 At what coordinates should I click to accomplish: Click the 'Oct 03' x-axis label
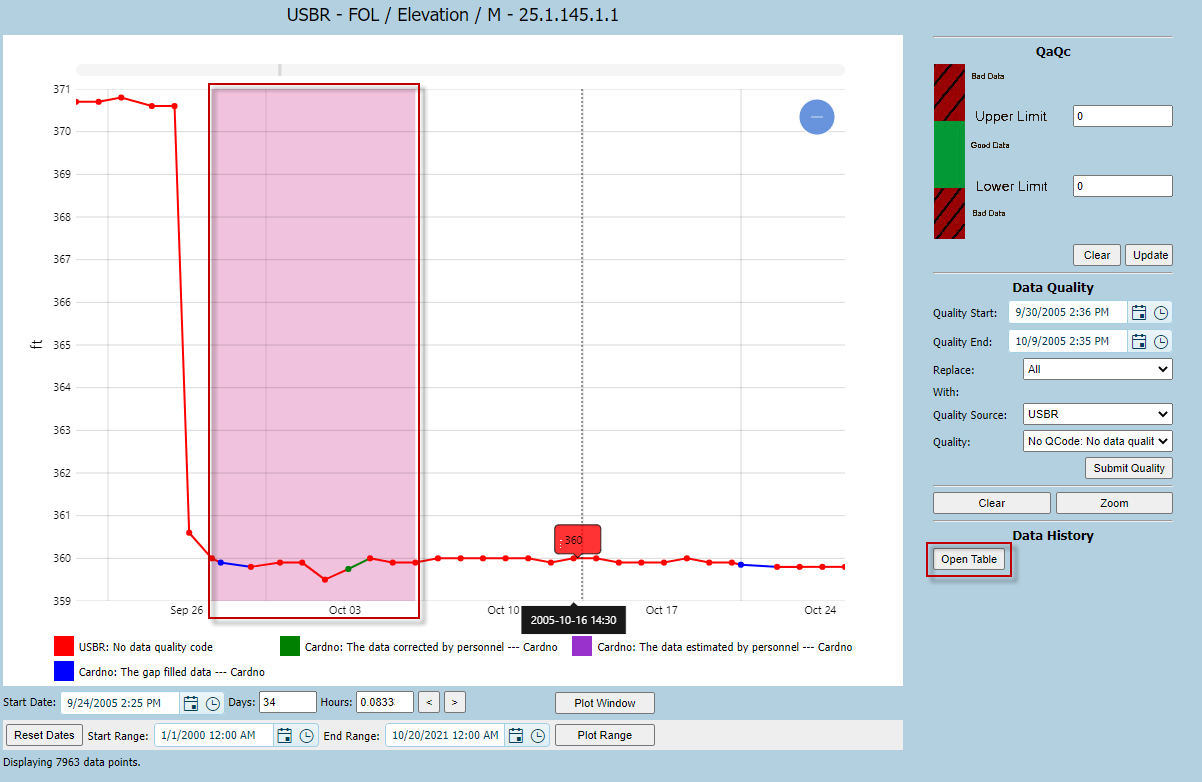[345, 610]
